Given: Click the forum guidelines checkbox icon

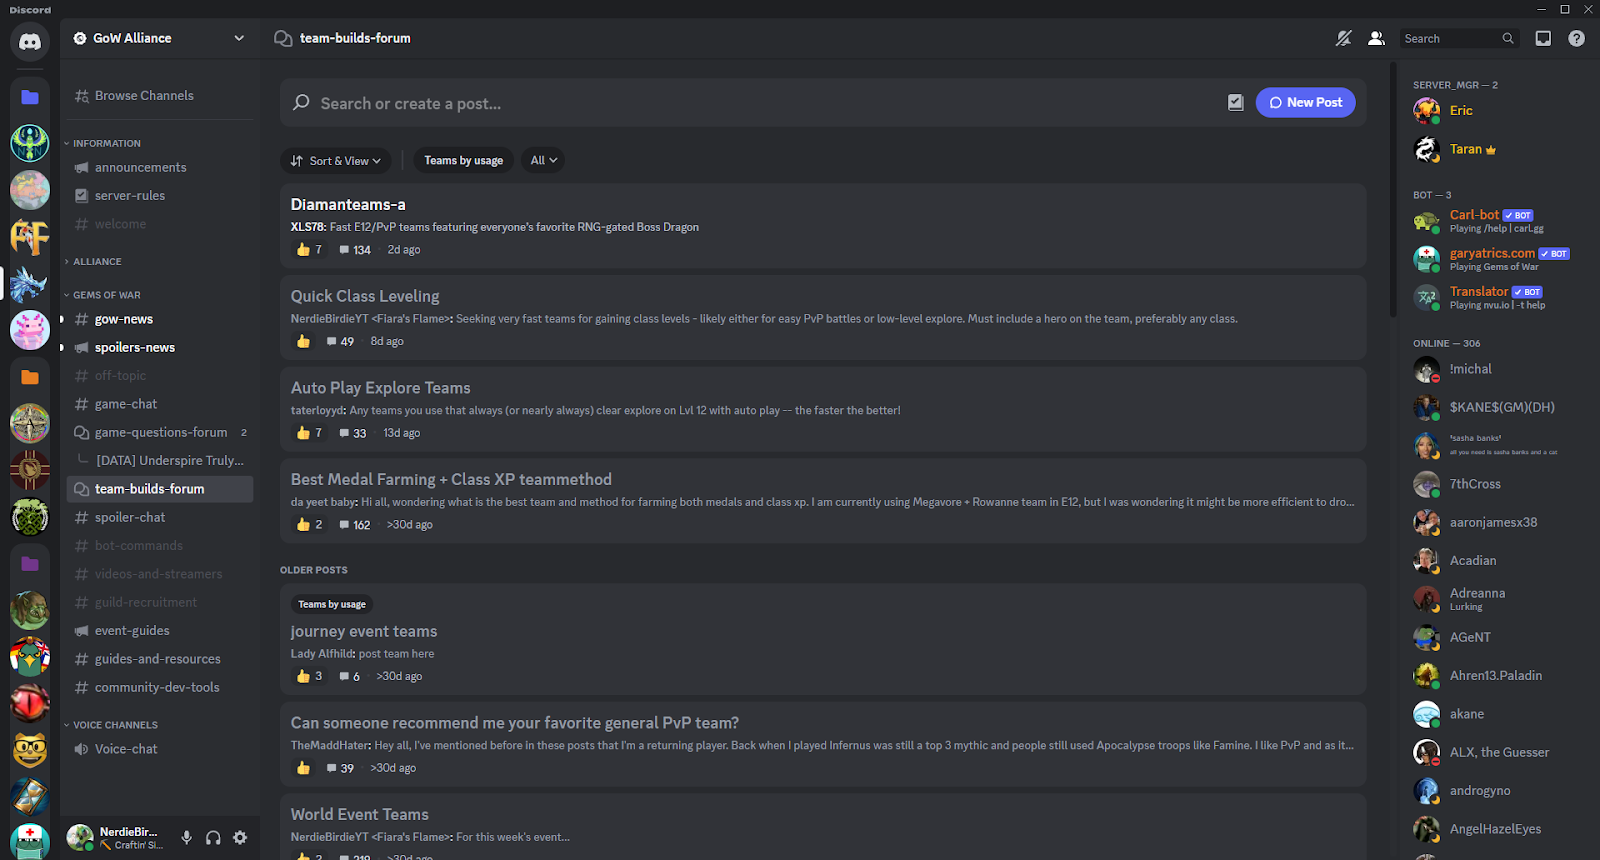Looking at the screenshot, I should (1235, 102).
